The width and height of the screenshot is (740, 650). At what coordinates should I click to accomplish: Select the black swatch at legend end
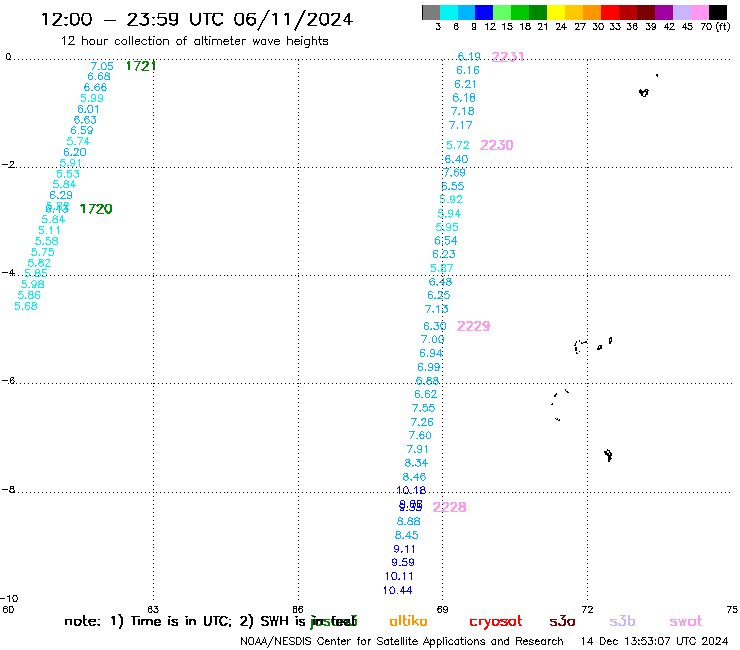tap(717, 12)
